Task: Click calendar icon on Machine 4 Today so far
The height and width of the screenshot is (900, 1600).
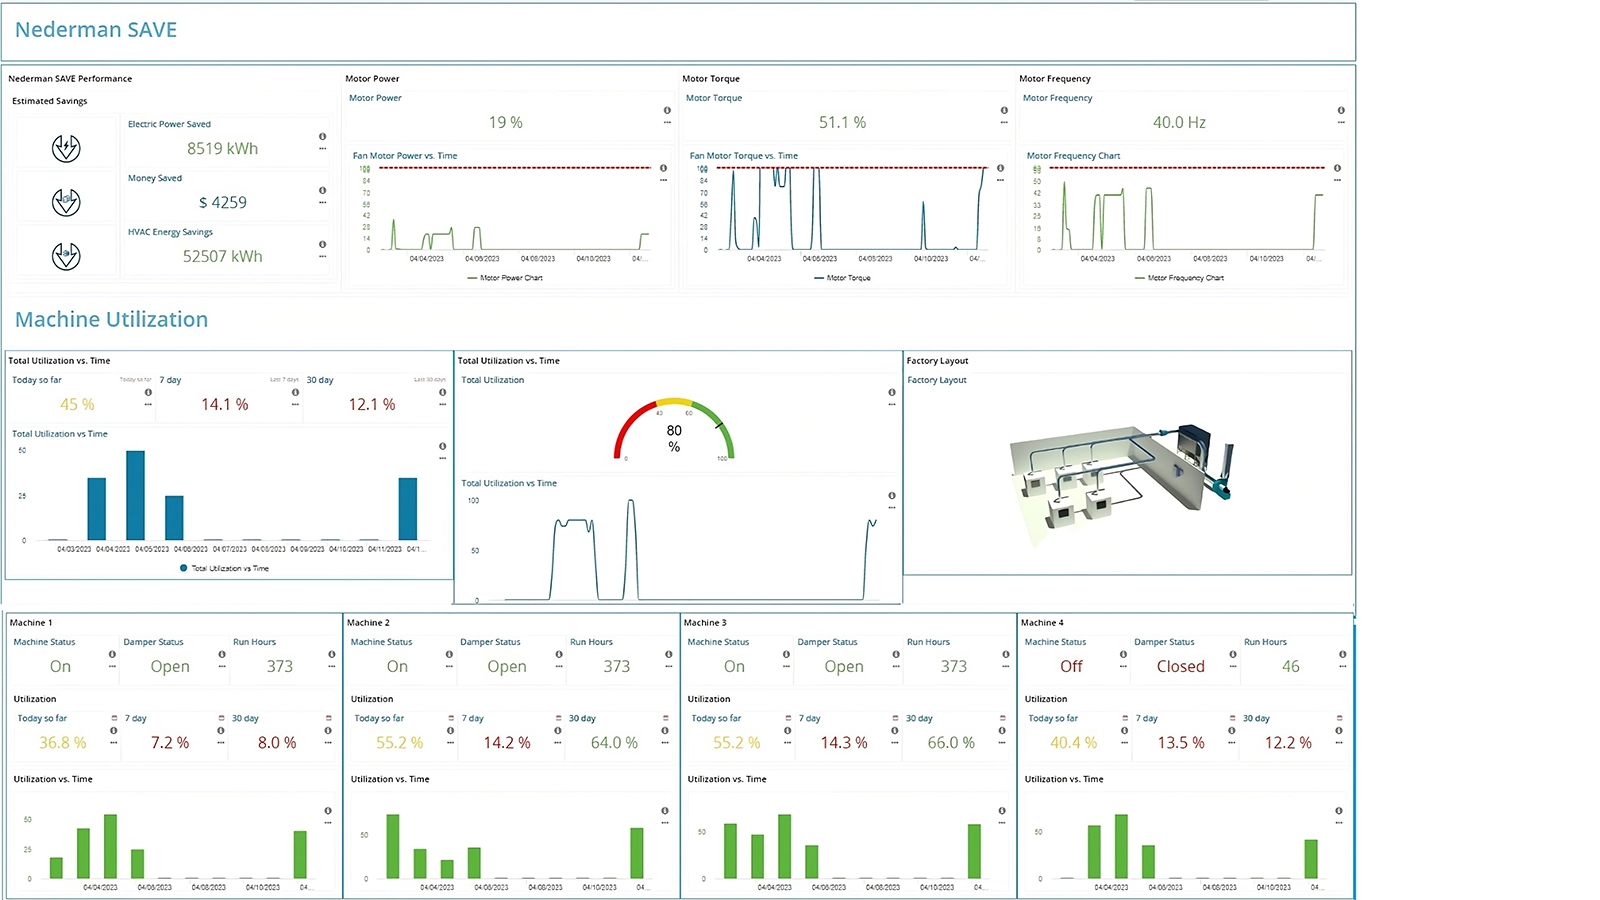Action: [1125, 718]
